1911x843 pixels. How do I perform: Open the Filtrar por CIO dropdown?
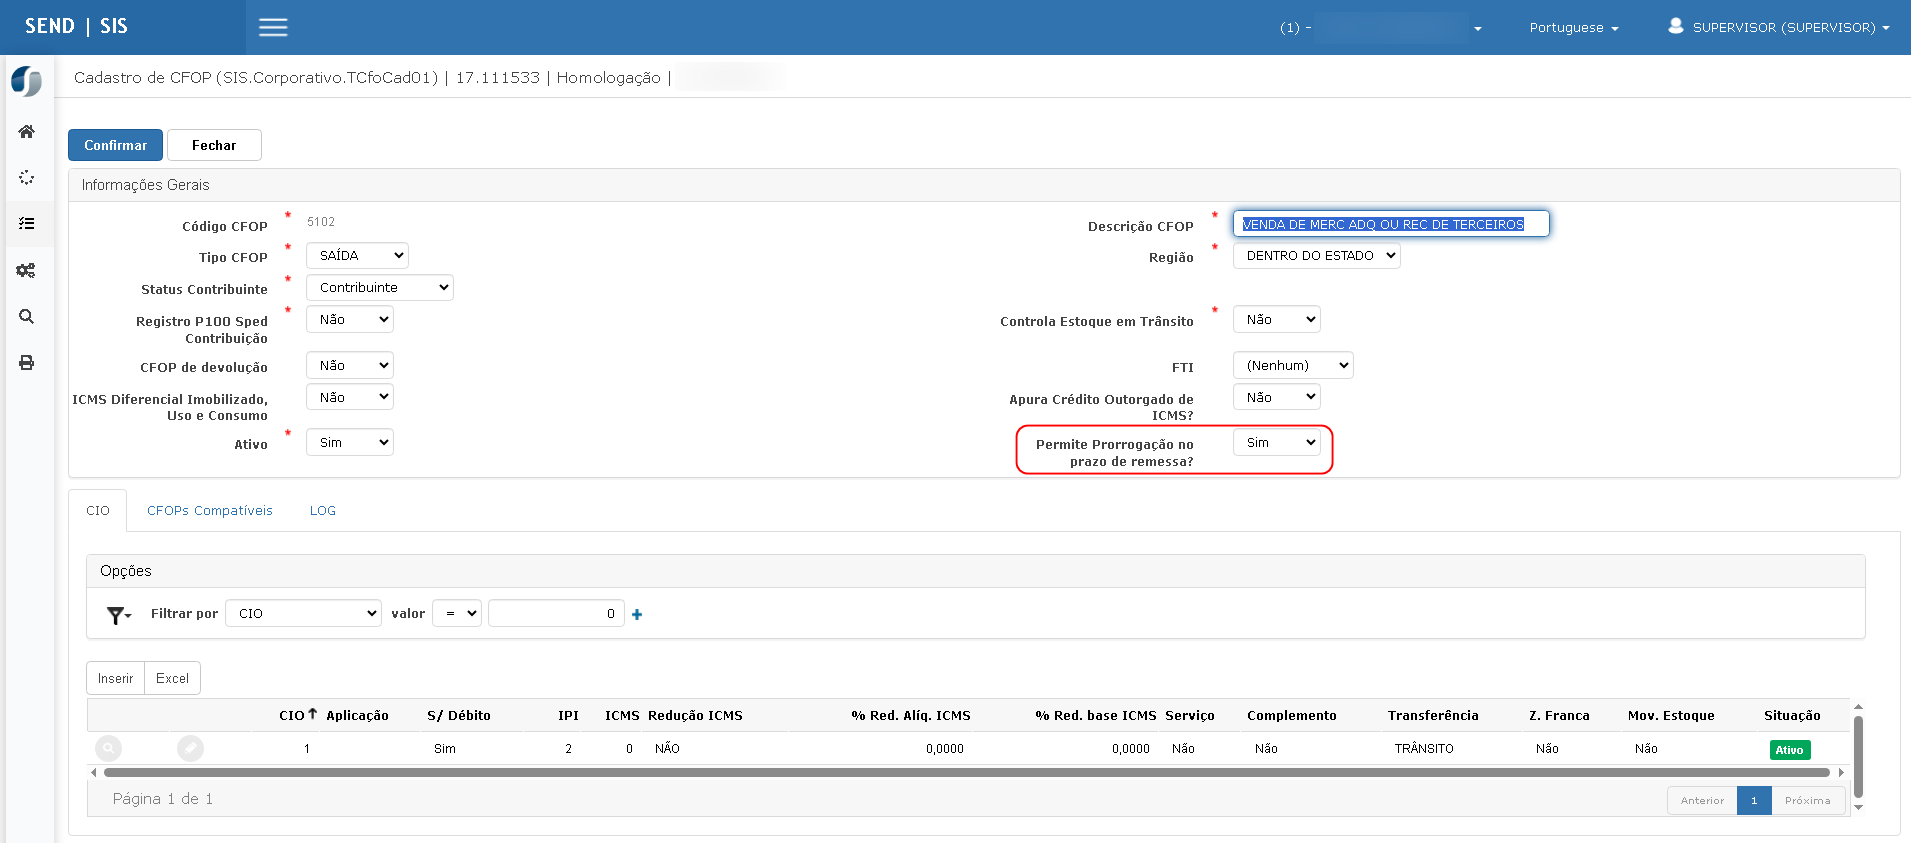[x=303, y=614]
